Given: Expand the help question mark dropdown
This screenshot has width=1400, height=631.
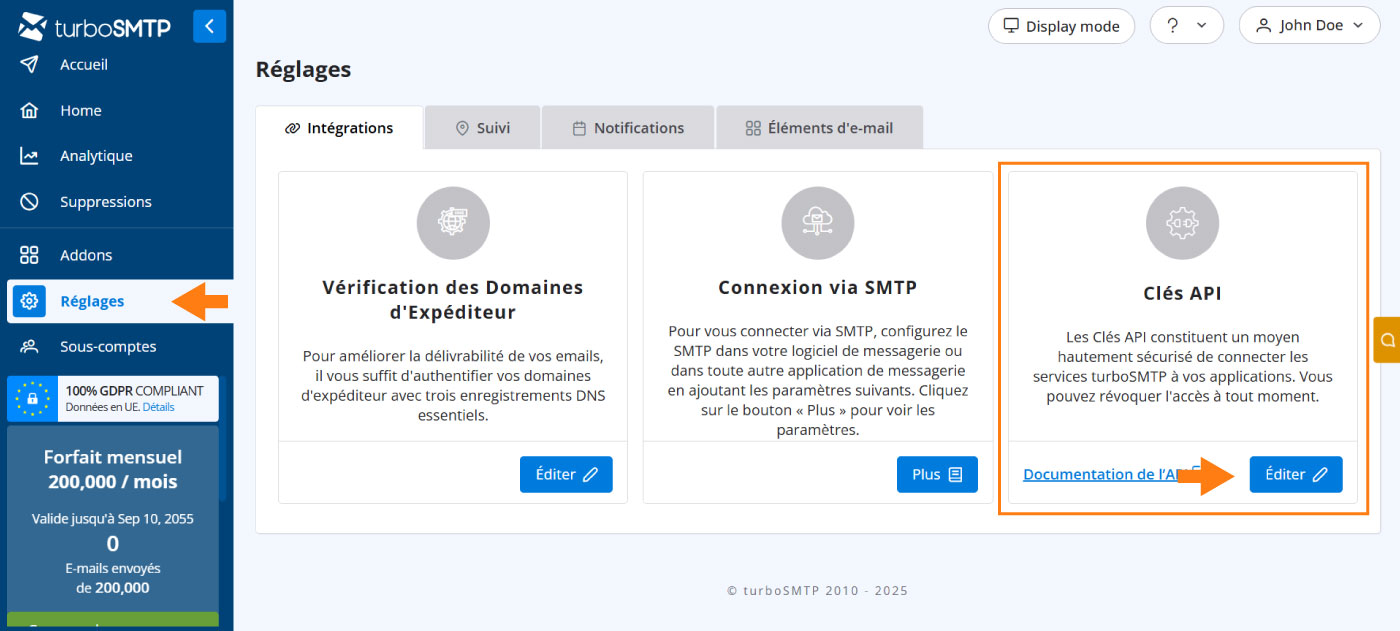Looking at the screenshot, I should point(1186,26).
